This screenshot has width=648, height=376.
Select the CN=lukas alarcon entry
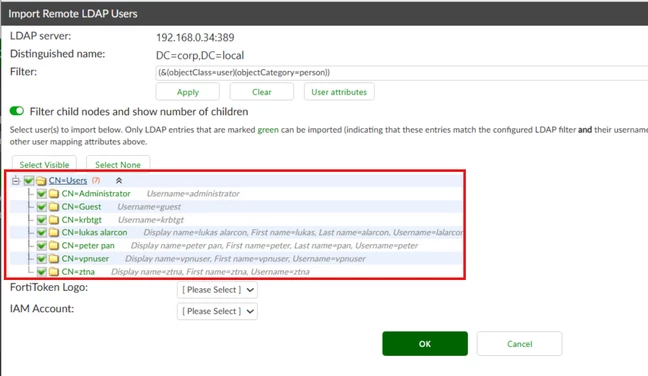click(94, 233)
